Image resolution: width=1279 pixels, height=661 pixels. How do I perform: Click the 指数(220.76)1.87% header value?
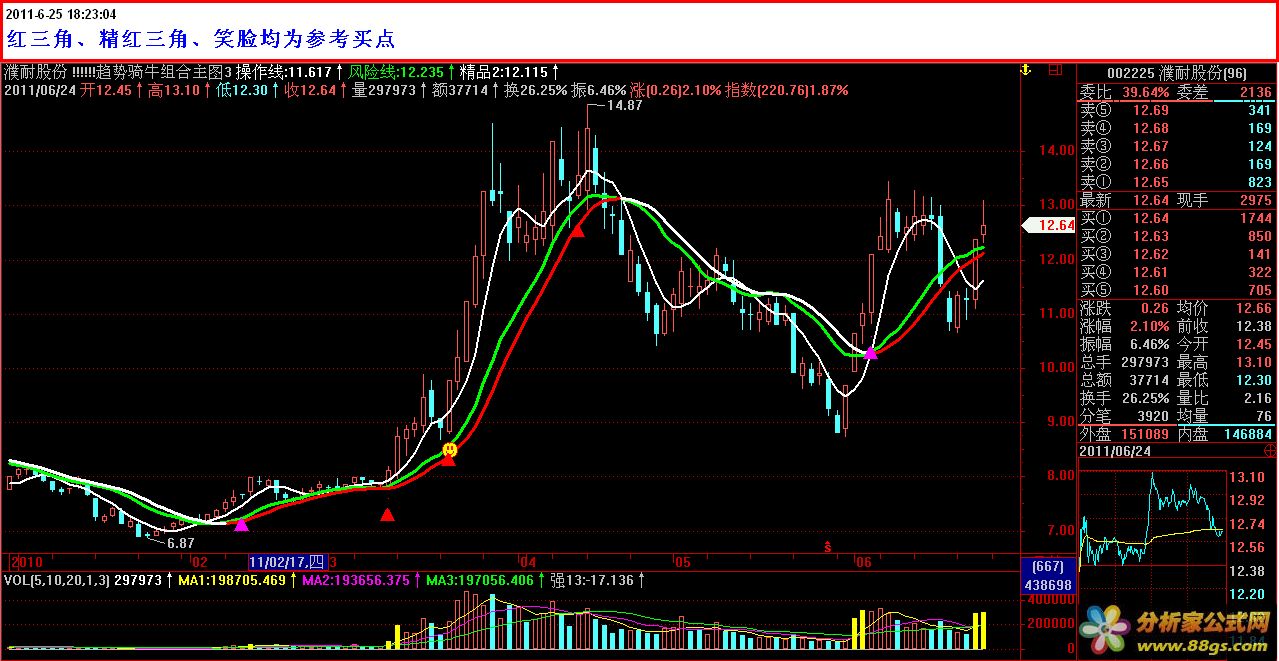click(786, 90)
